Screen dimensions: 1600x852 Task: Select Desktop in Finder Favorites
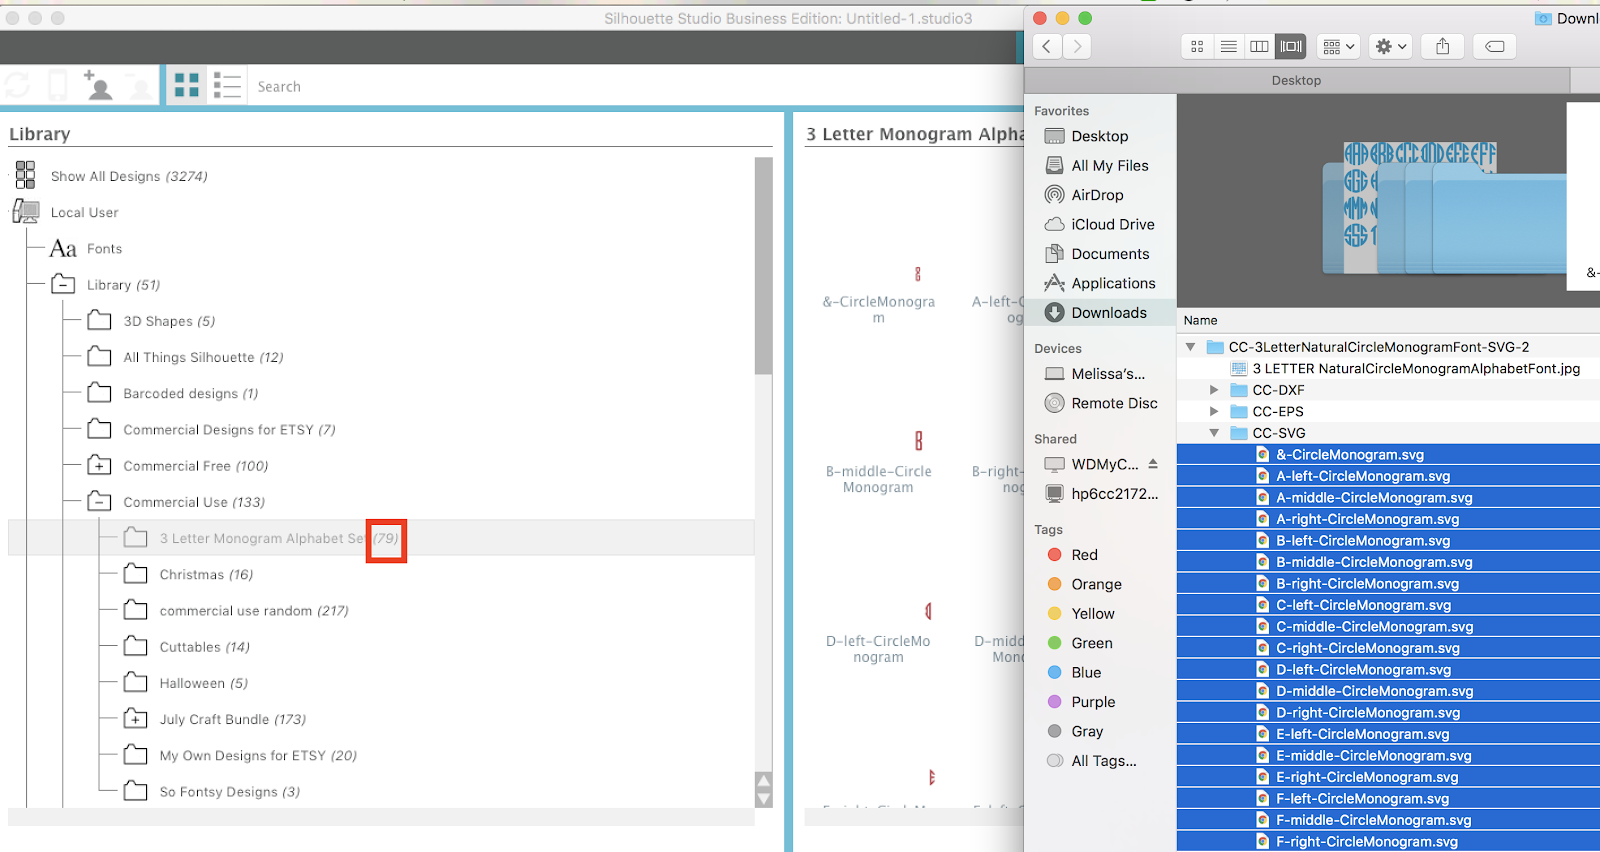[x=1099, y=136]
